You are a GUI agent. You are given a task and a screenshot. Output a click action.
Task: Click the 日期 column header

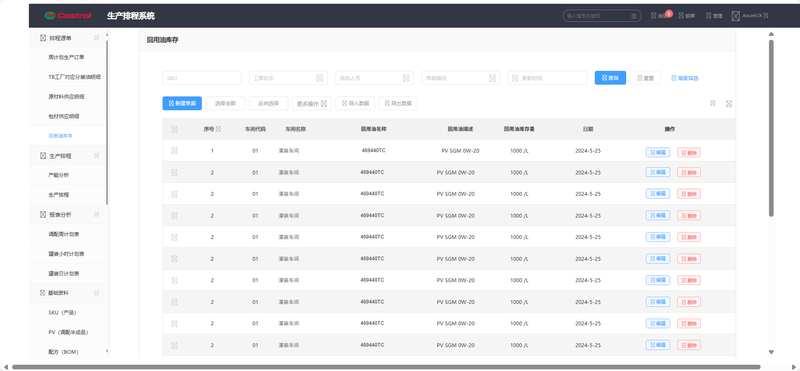pos(588,129)
